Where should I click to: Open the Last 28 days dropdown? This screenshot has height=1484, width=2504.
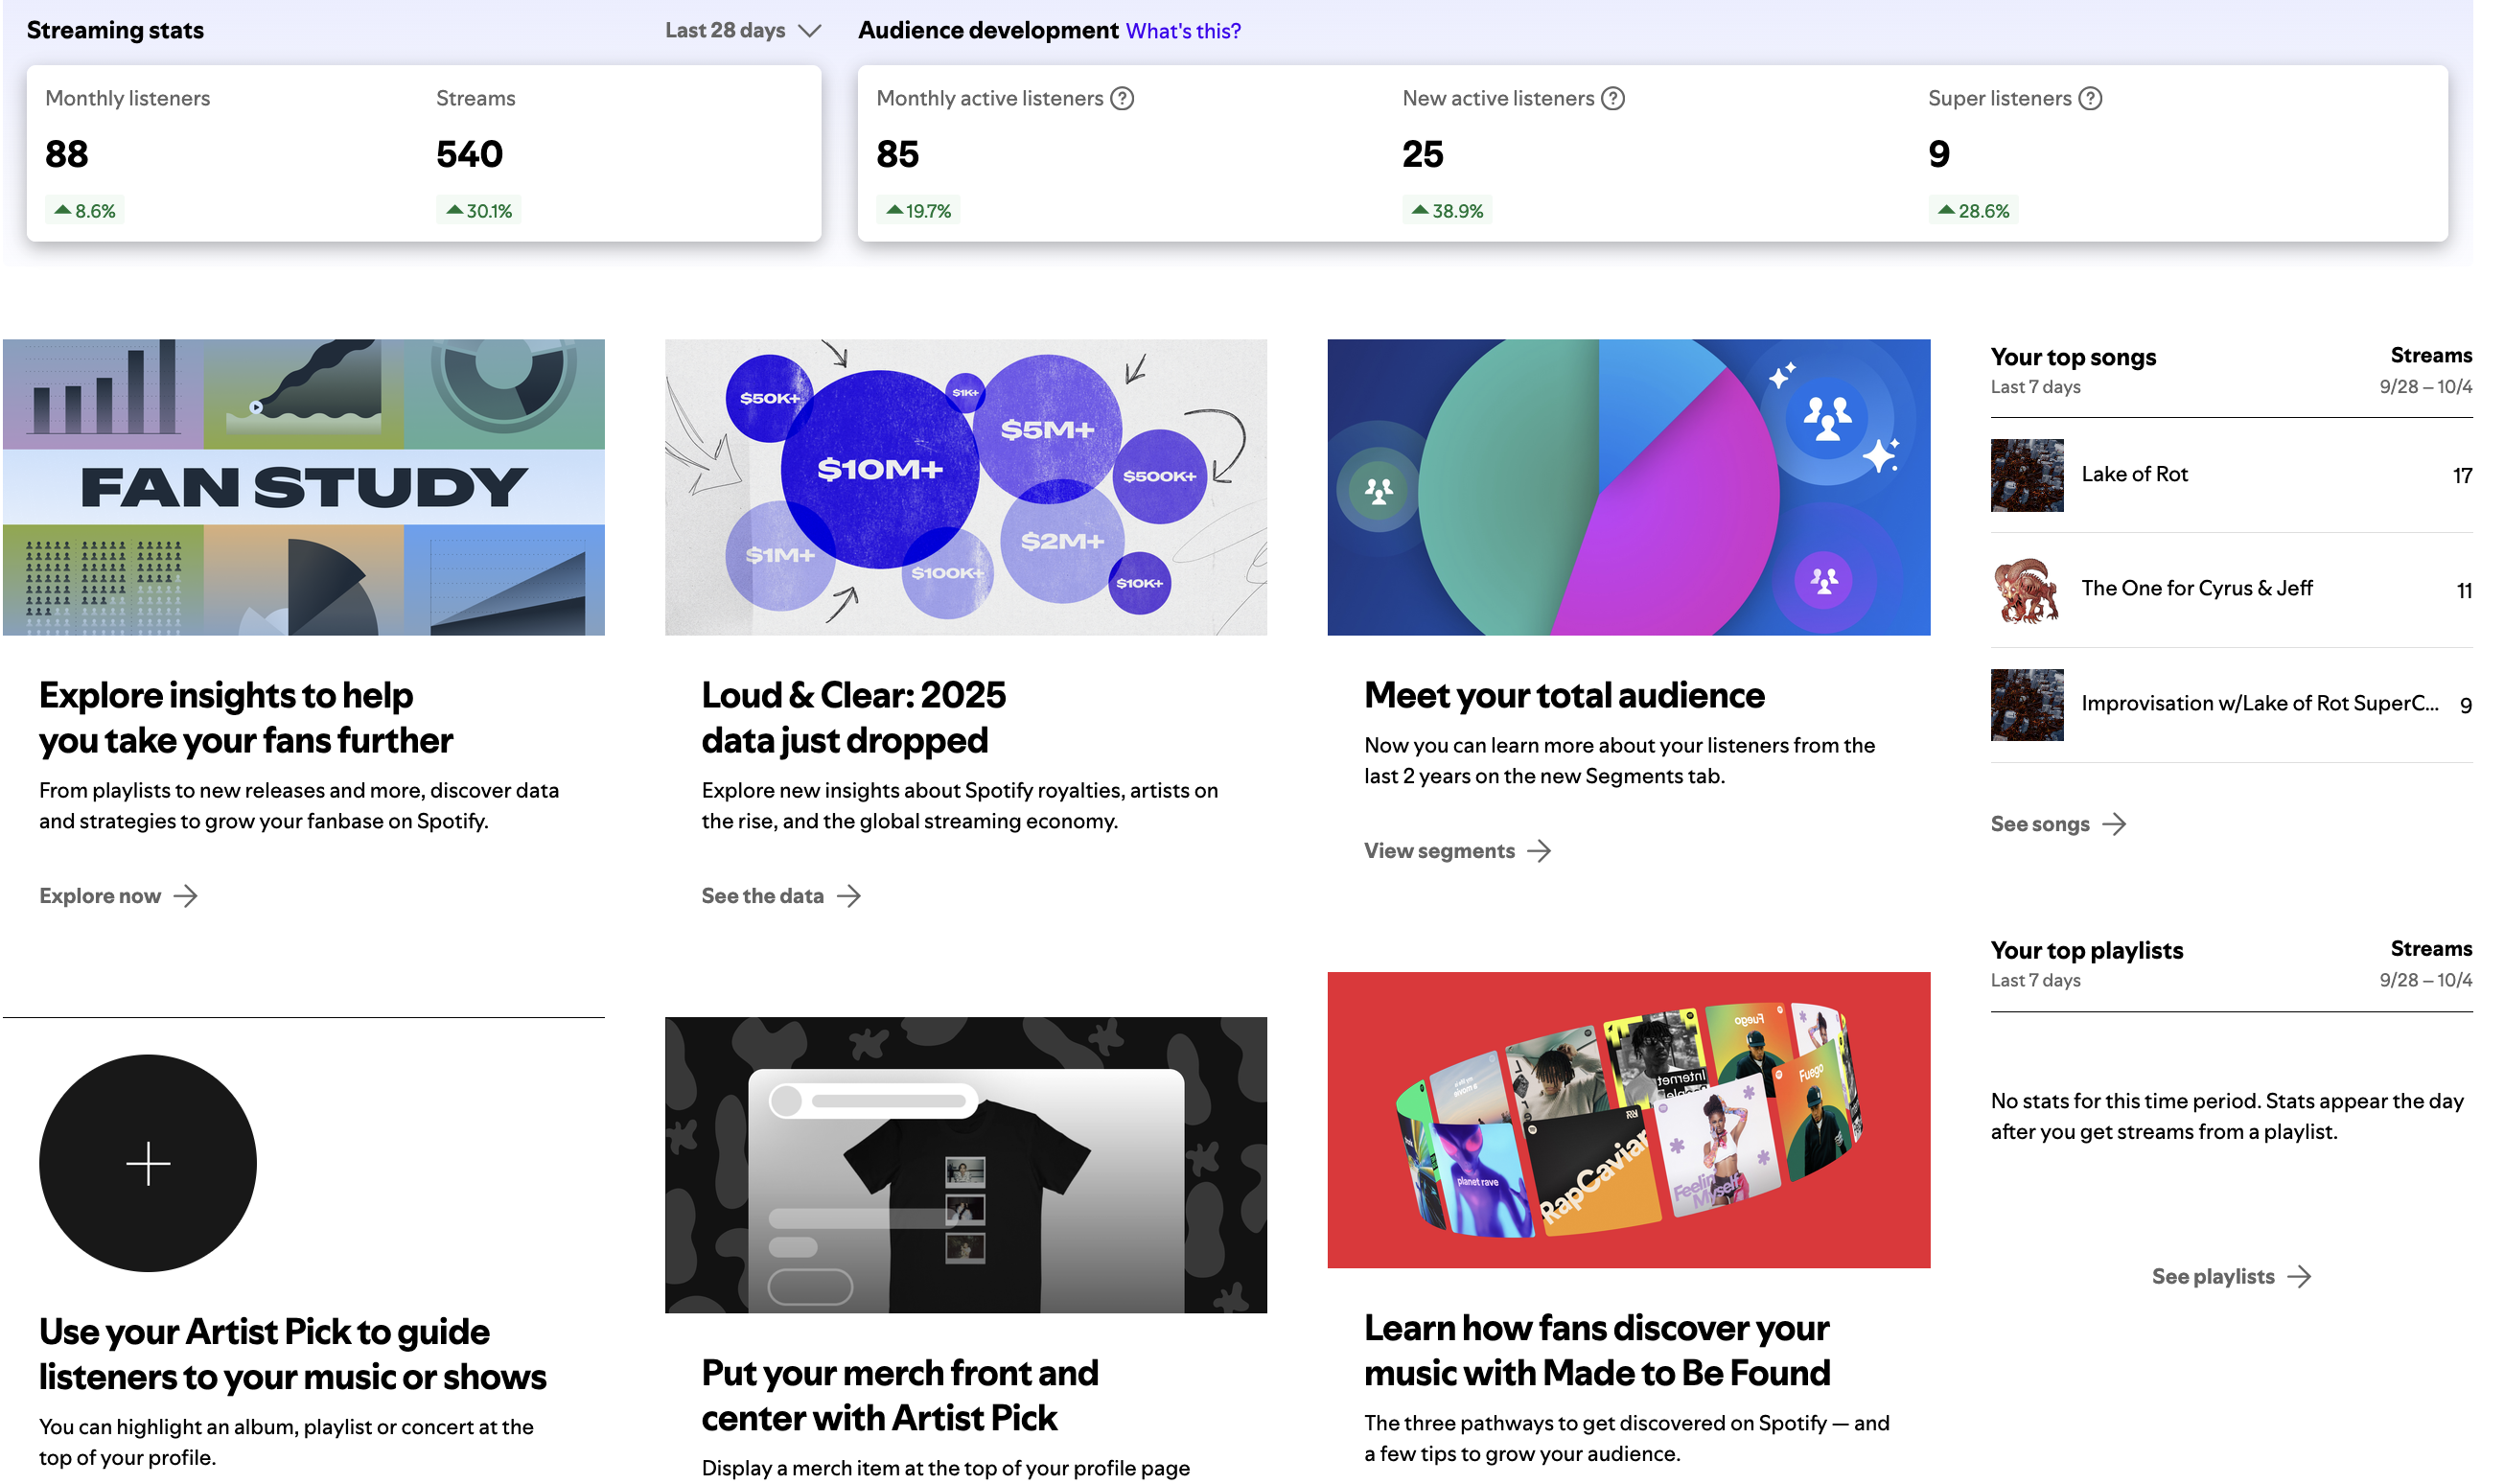coord(743,30)
